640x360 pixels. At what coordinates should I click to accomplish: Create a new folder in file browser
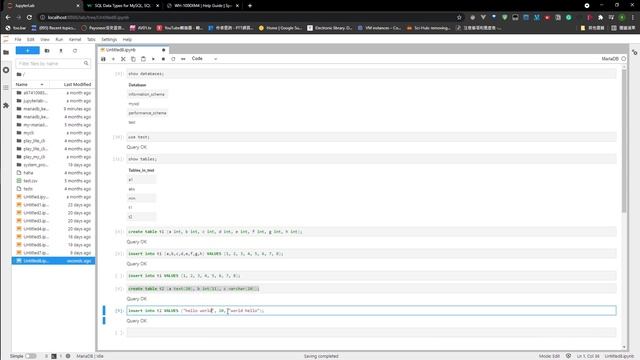pyautogui.click(x=47, y=51)
